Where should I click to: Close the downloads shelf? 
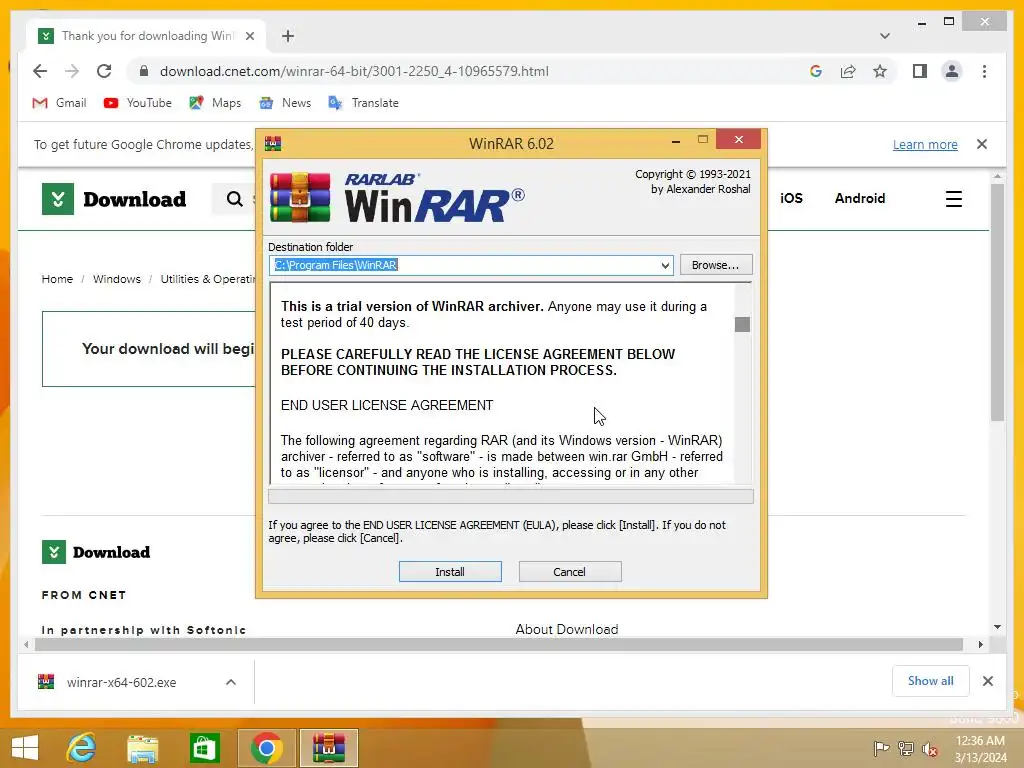[x=987, y=681]
